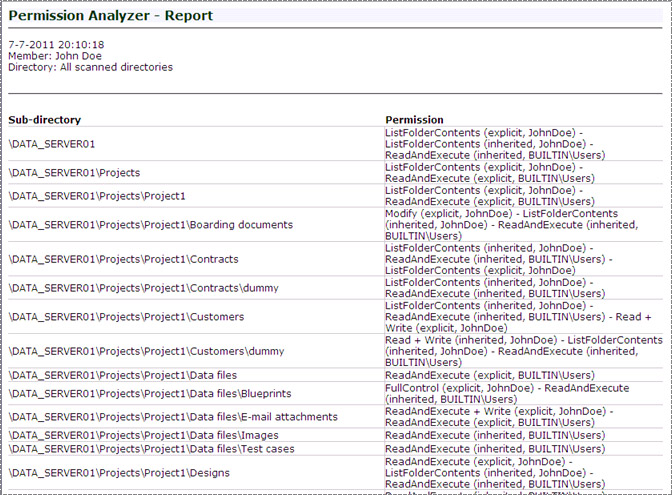Click the Member: John Doe line
672x495 pixels.
(x=55, y=56)
